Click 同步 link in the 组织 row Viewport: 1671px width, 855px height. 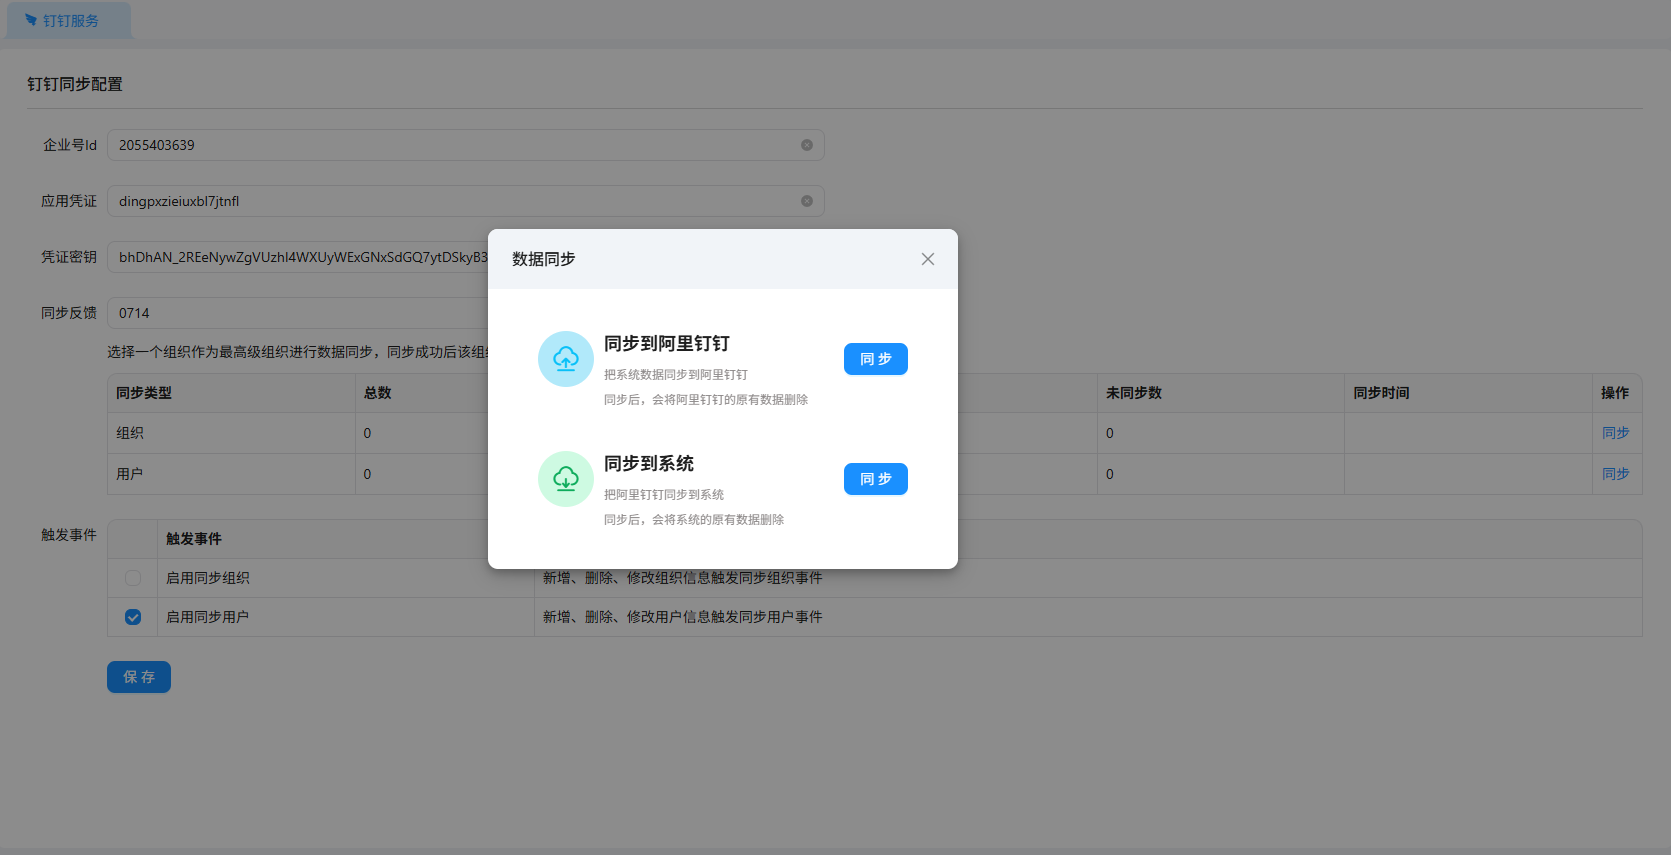point(1615,433)
